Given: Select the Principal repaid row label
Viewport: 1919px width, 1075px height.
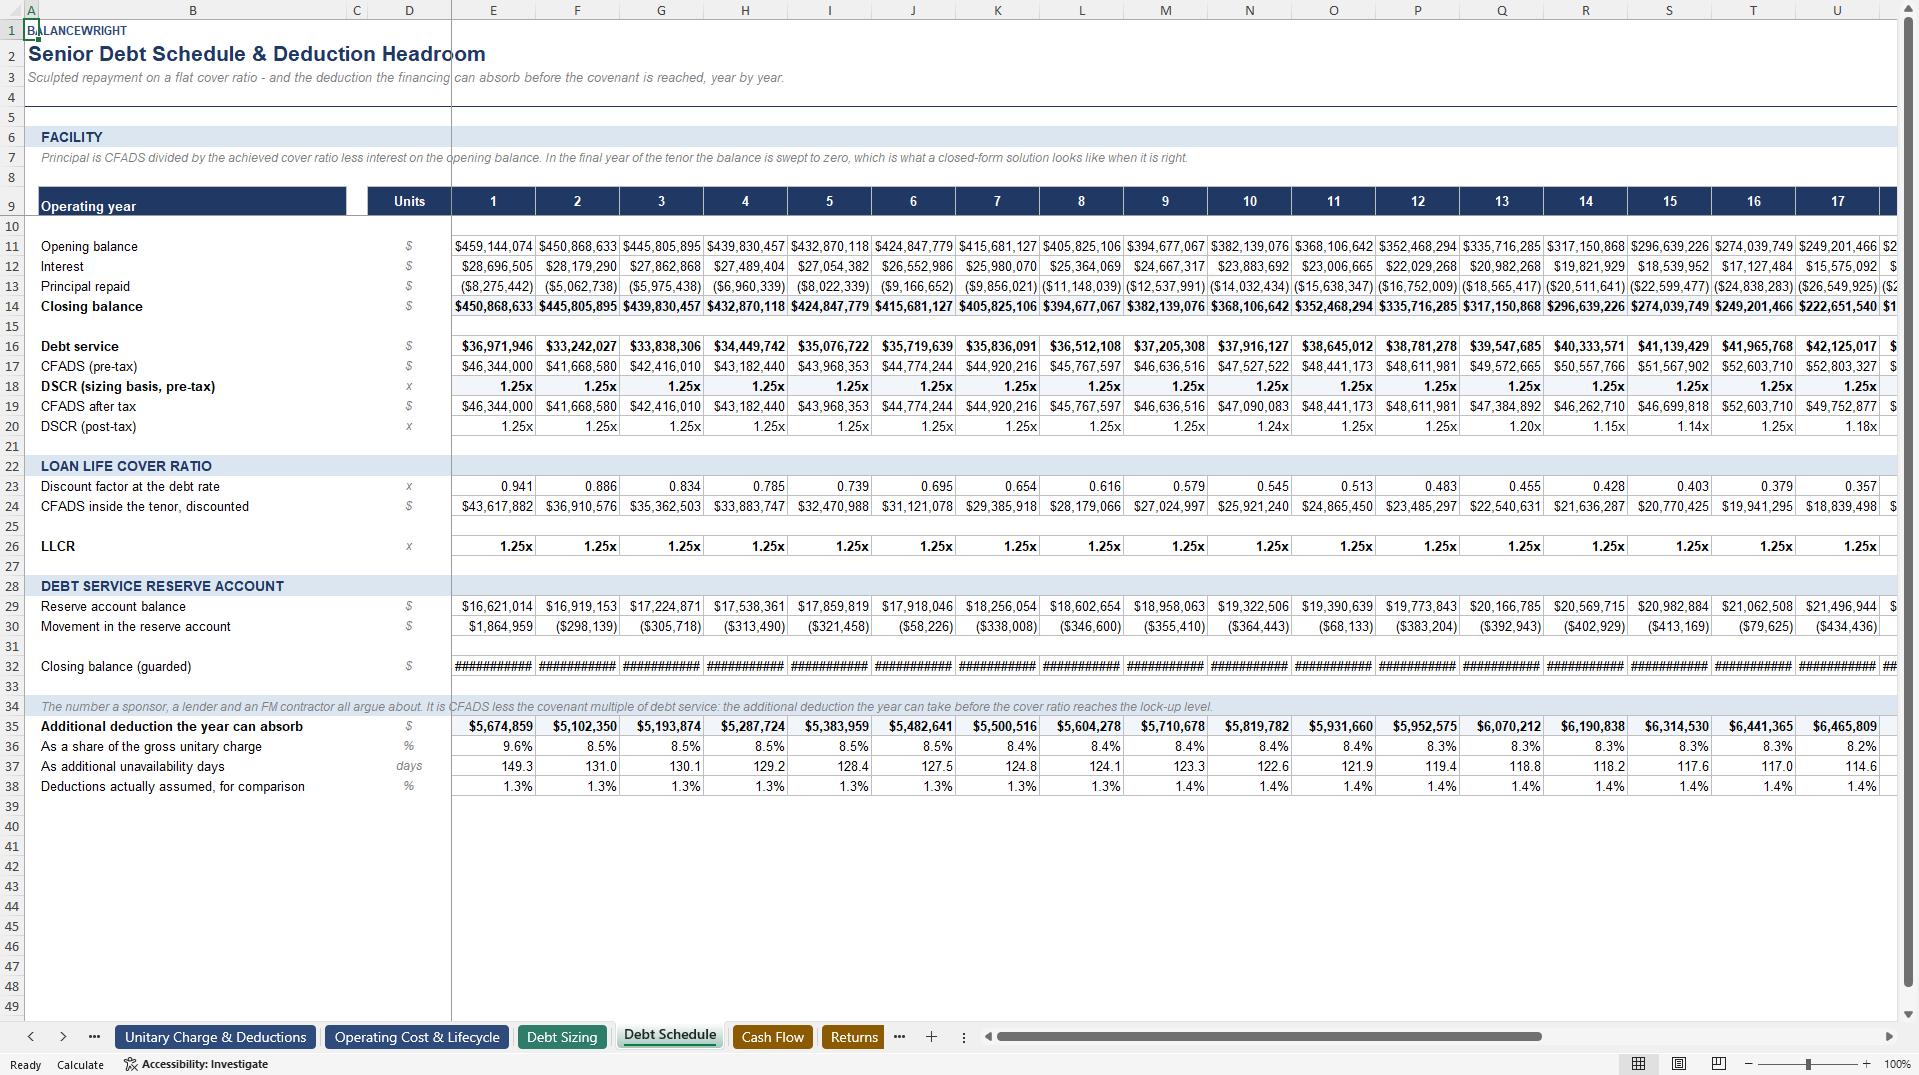Looking at the screenshot, I should tap(85, 286).
